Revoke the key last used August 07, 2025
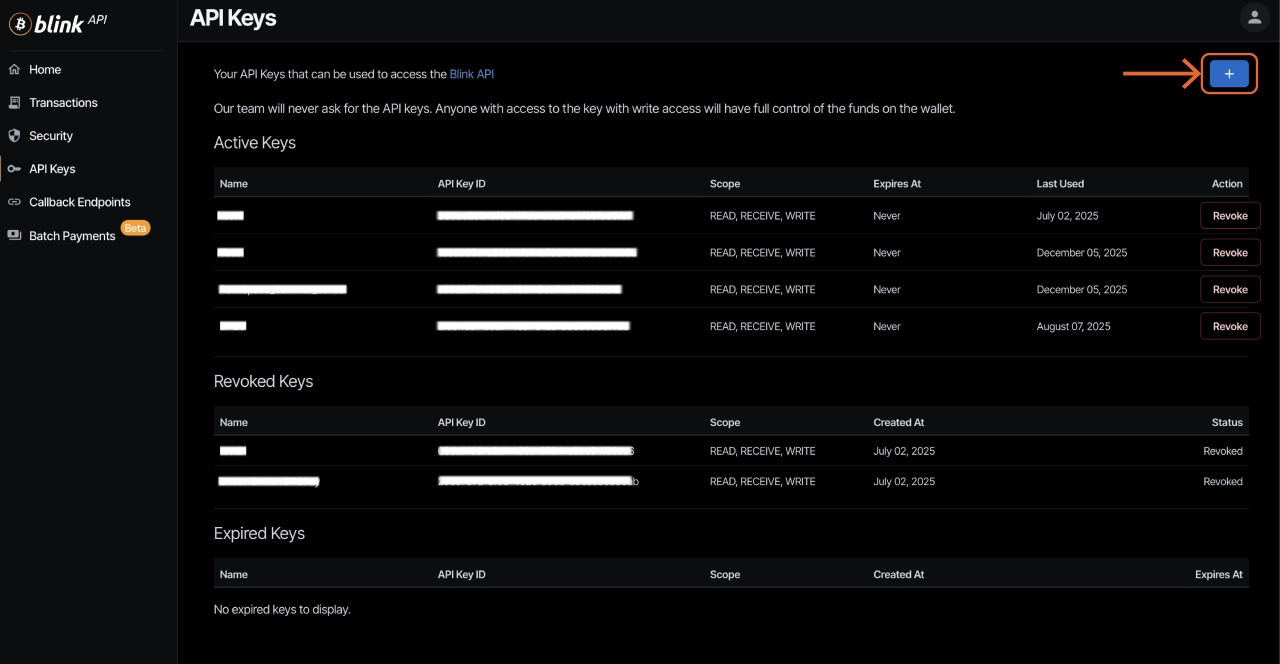The height and width of the screenshot is (664, 1280). [1229, 326]
